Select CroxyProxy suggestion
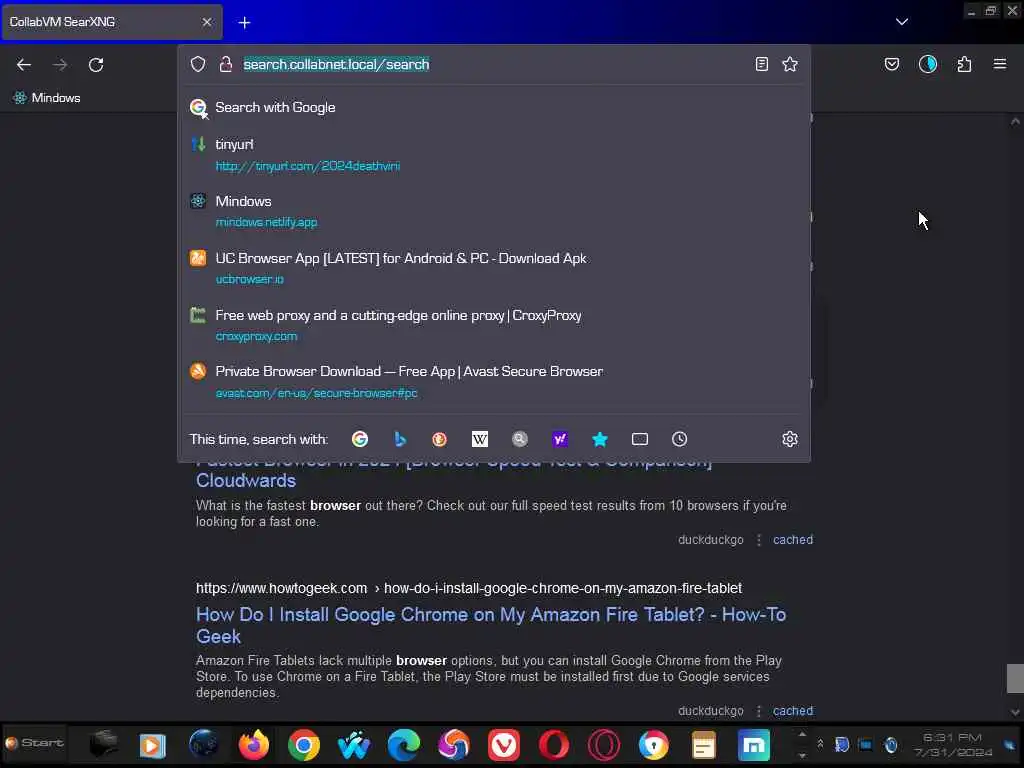 point(494,325)
